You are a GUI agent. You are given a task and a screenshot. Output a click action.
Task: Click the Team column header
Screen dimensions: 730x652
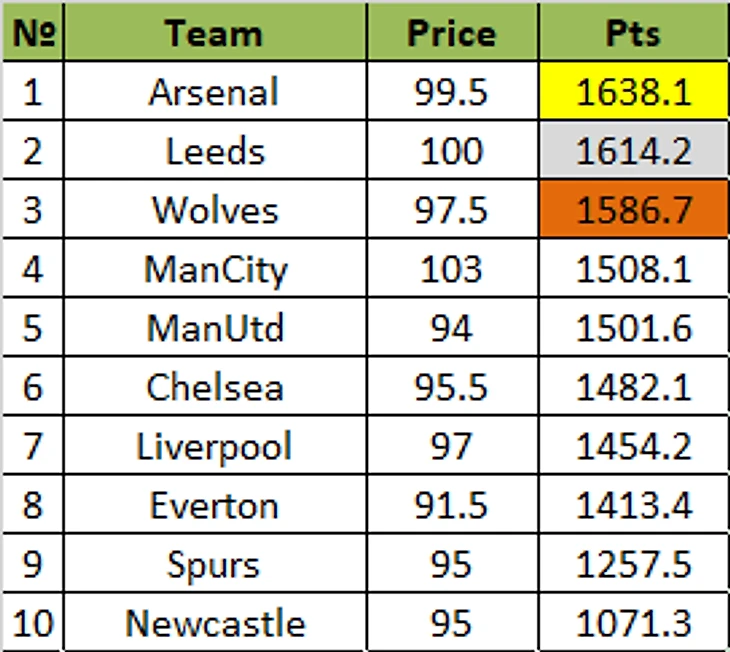[214, 34]
